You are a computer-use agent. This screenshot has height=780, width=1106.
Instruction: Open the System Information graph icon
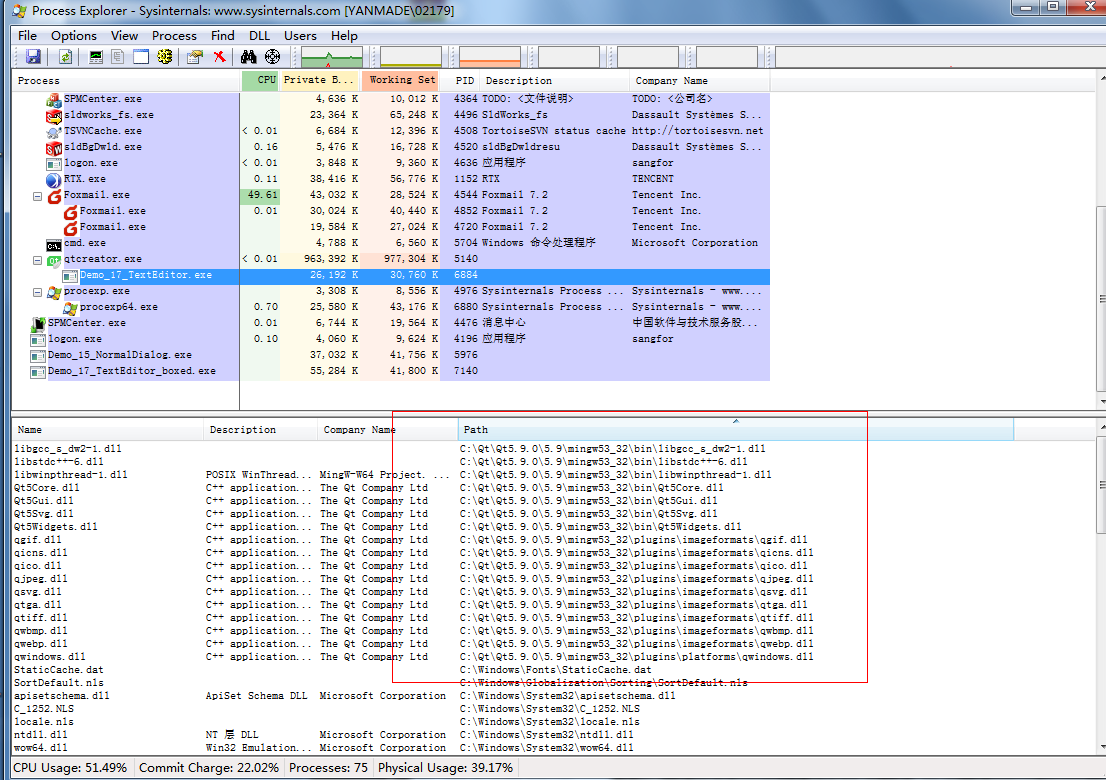tap(96, 56)
